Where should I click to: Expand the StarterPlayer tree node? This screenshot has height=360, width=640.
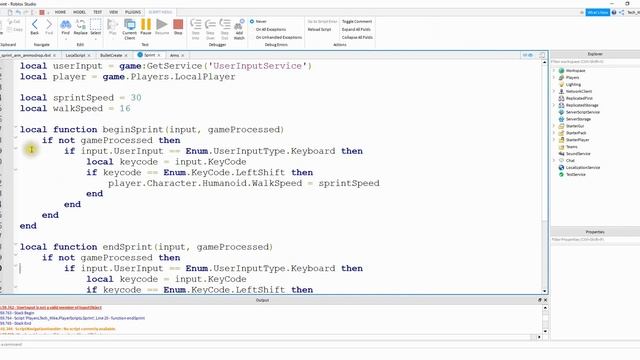click(x=554, y=140)
